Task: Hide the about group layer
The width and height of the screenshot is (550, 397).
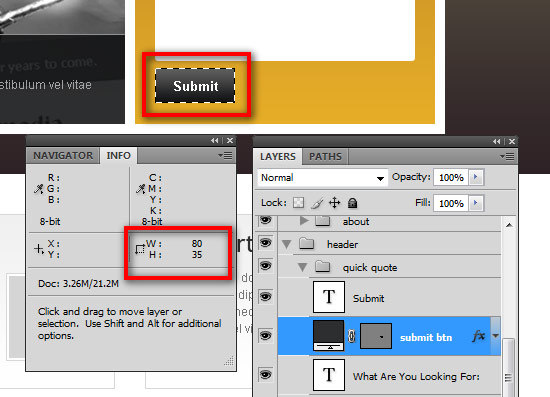Action: (x=266, y=220)
